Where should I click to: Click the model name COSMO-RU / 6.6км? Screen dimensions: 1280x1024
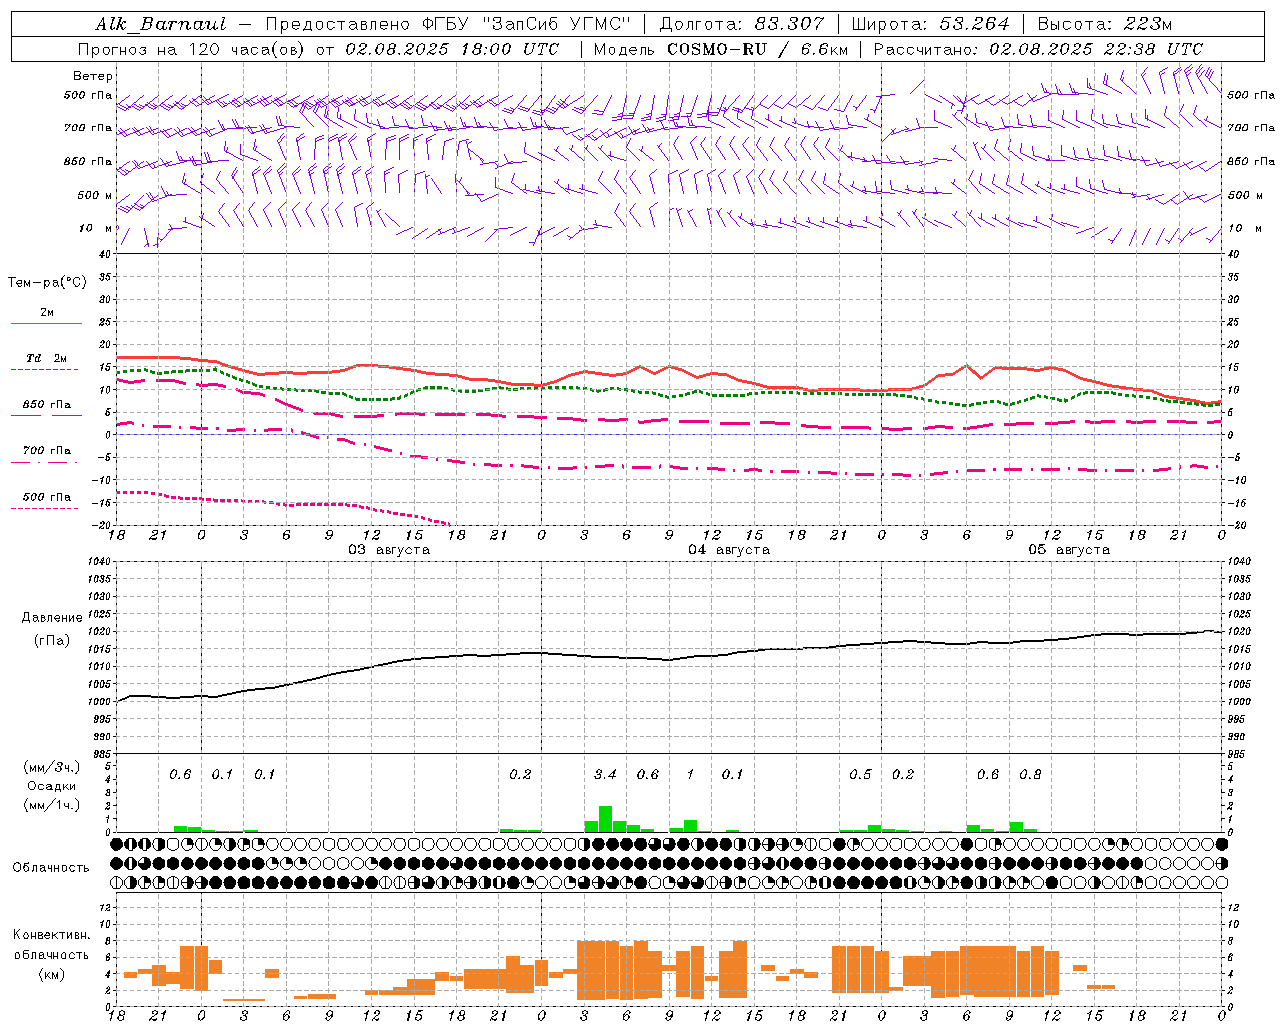click(757, 49)
